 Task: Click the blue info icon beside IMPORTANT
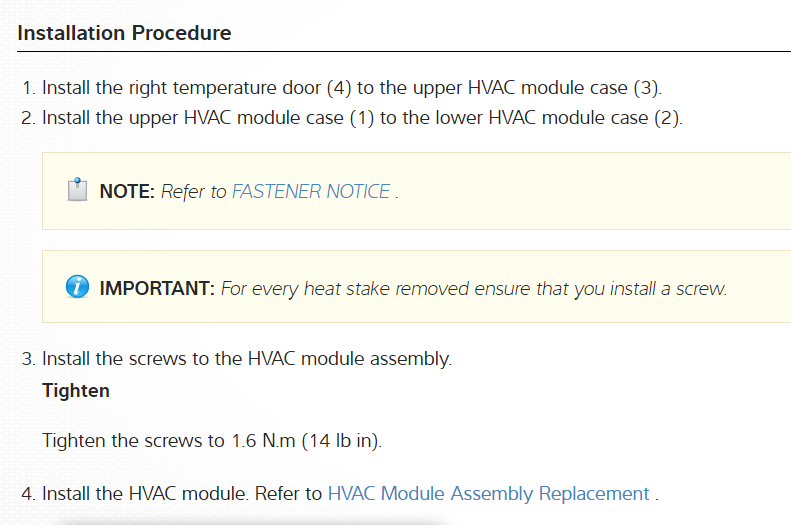click(77, 288)
